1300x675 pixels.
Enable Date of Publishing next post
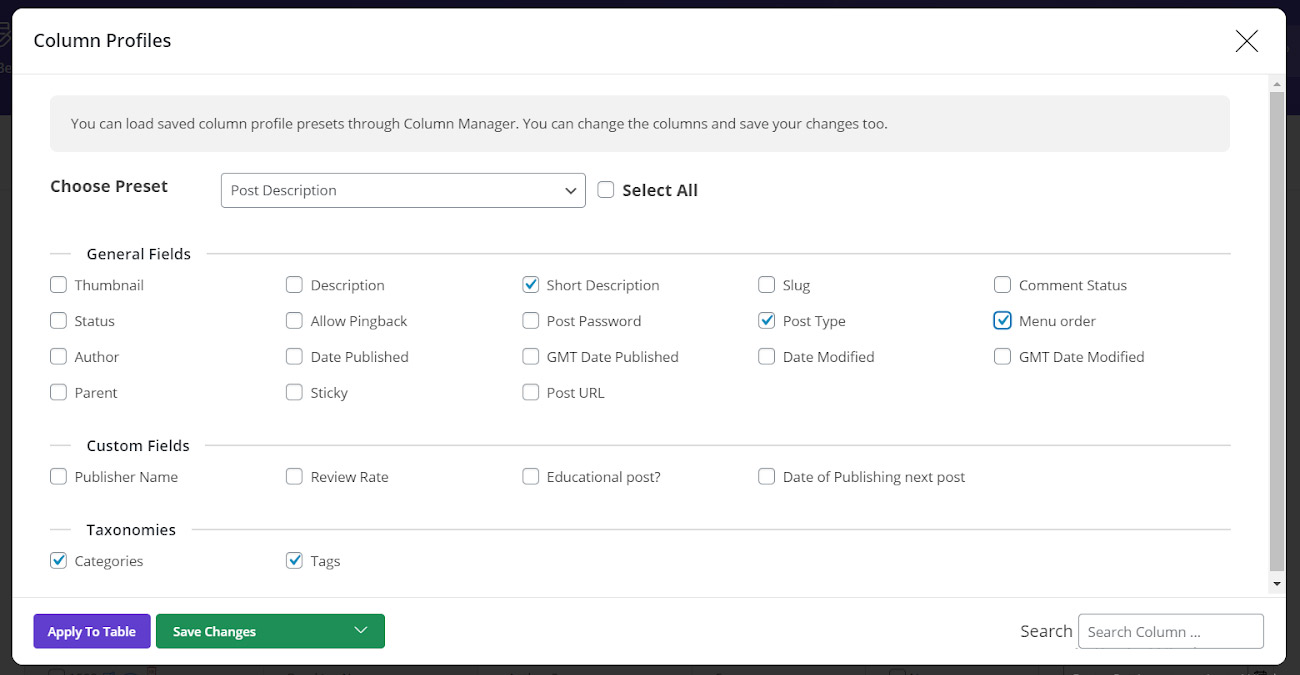pos(767,477)
